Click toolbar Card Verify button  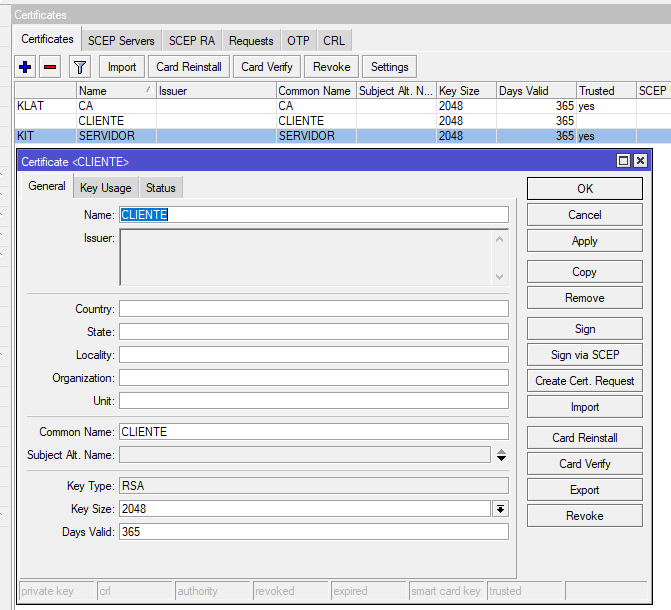(267, 67)
